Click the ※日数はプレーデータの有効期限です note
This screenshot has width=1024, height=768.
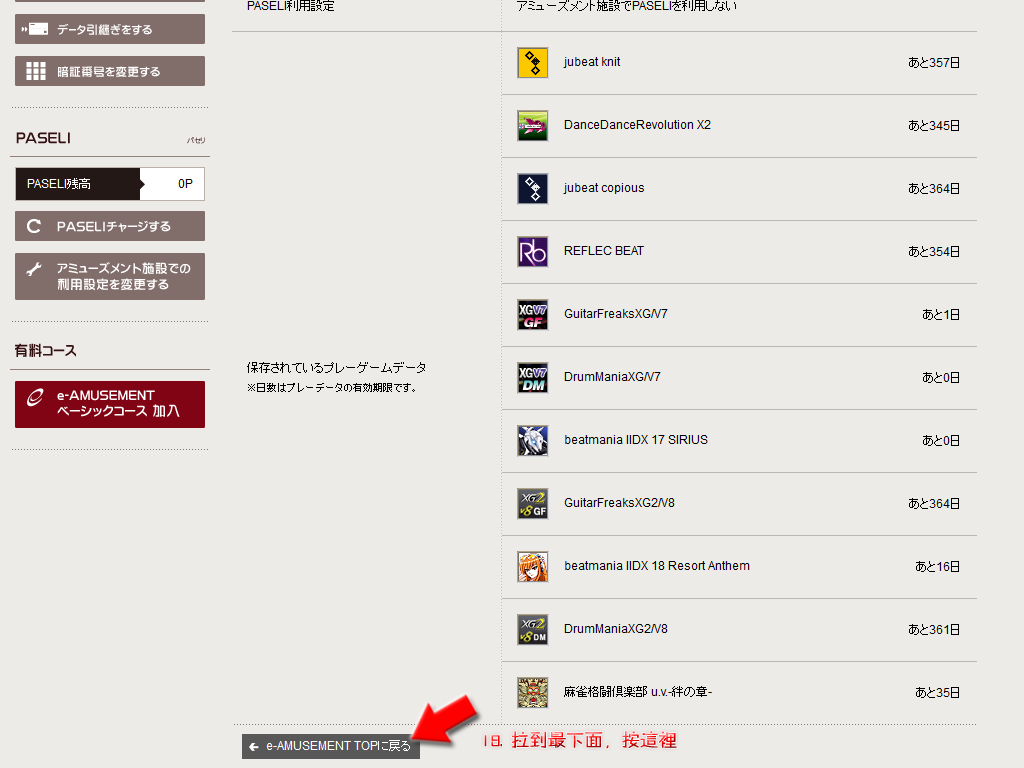(332, 388)
